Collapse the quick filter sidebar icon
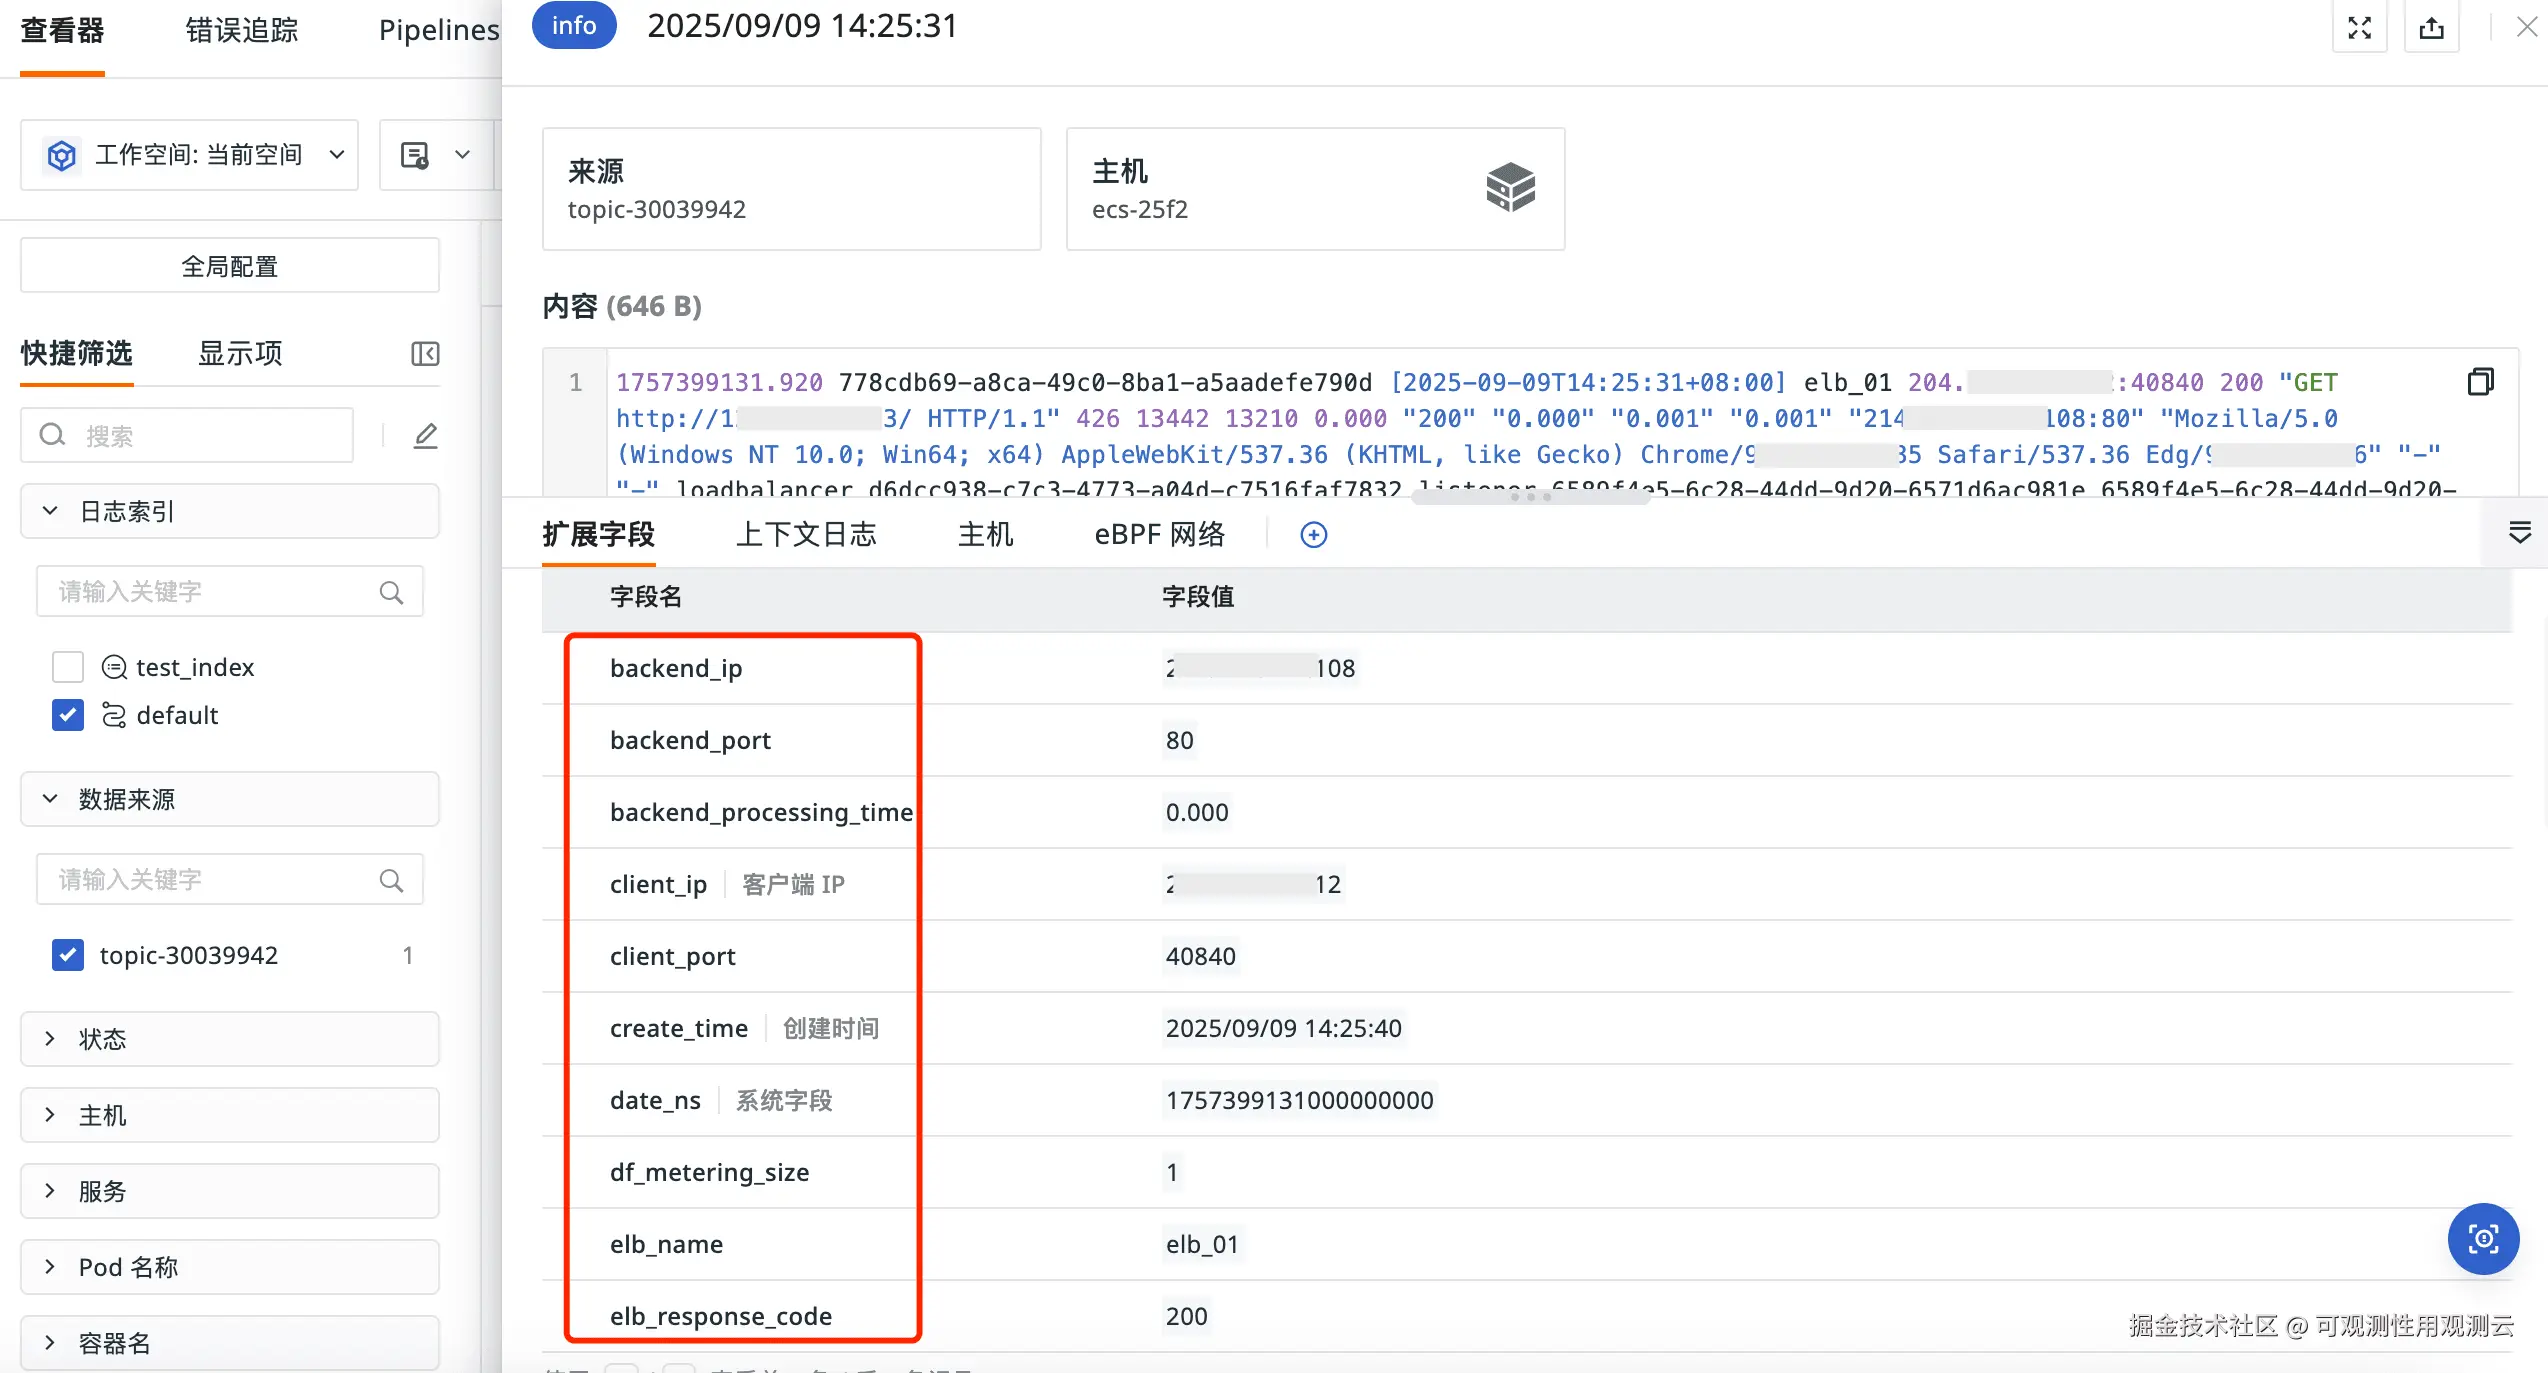2548x1373 pixels. point(425,354)
